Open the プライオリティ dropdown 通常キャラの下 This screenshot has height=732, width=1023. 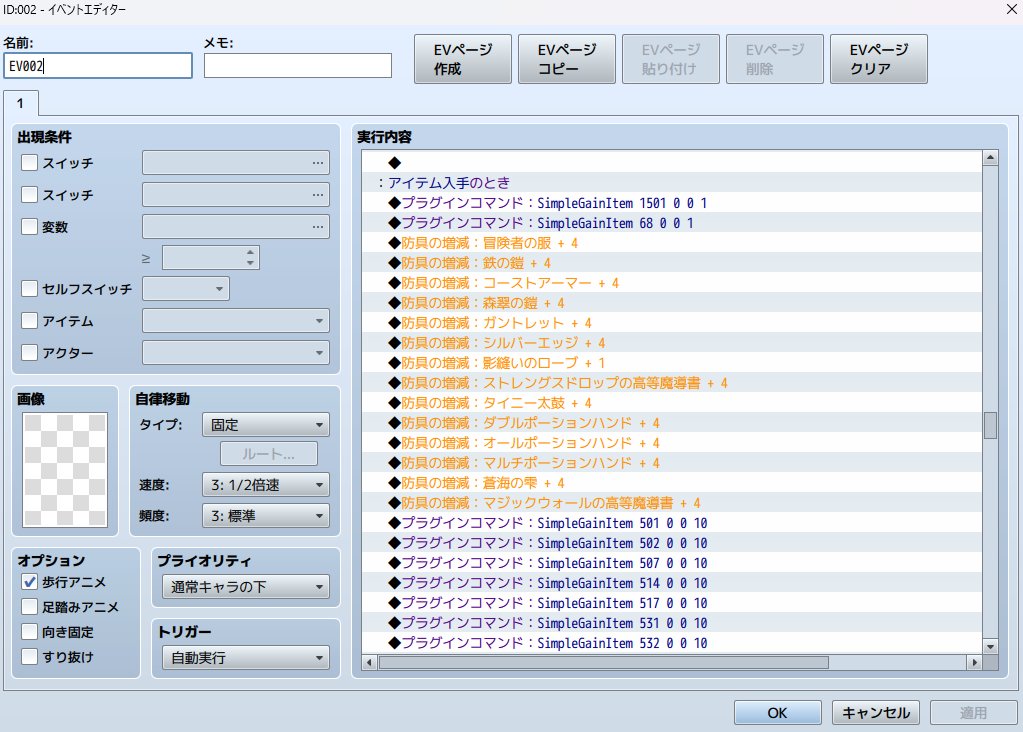245,587
